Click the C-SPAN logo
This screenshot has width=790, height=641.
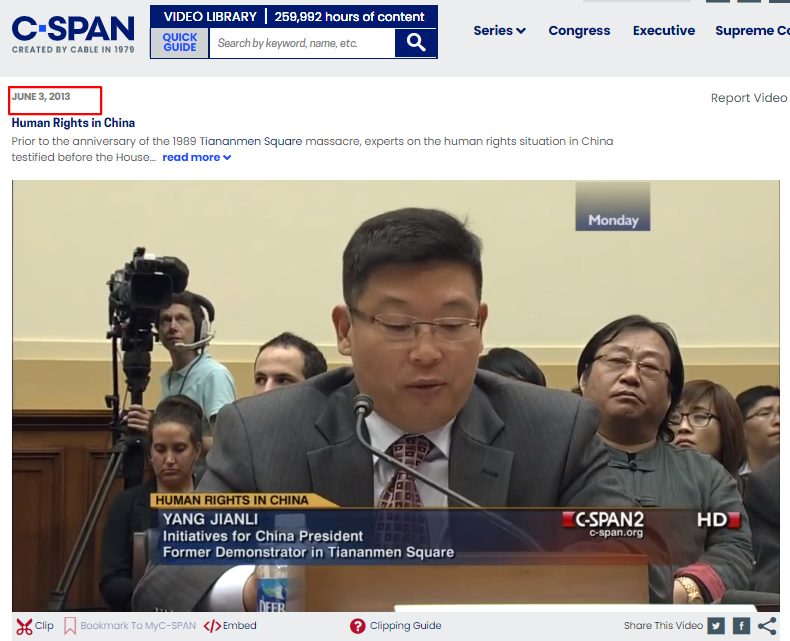pos(73,34)
